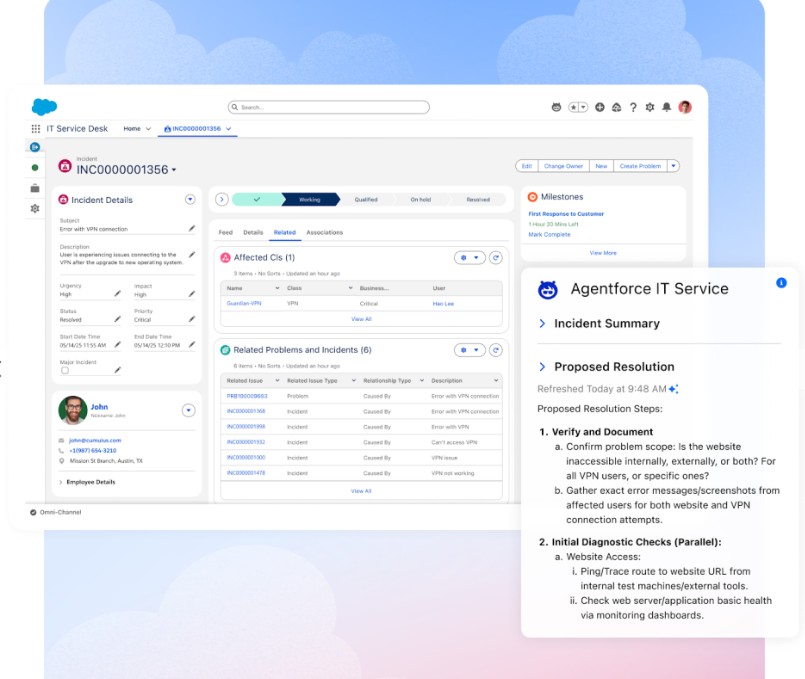Refresh Related Problems and Incidents list

(x=495, y=350)
